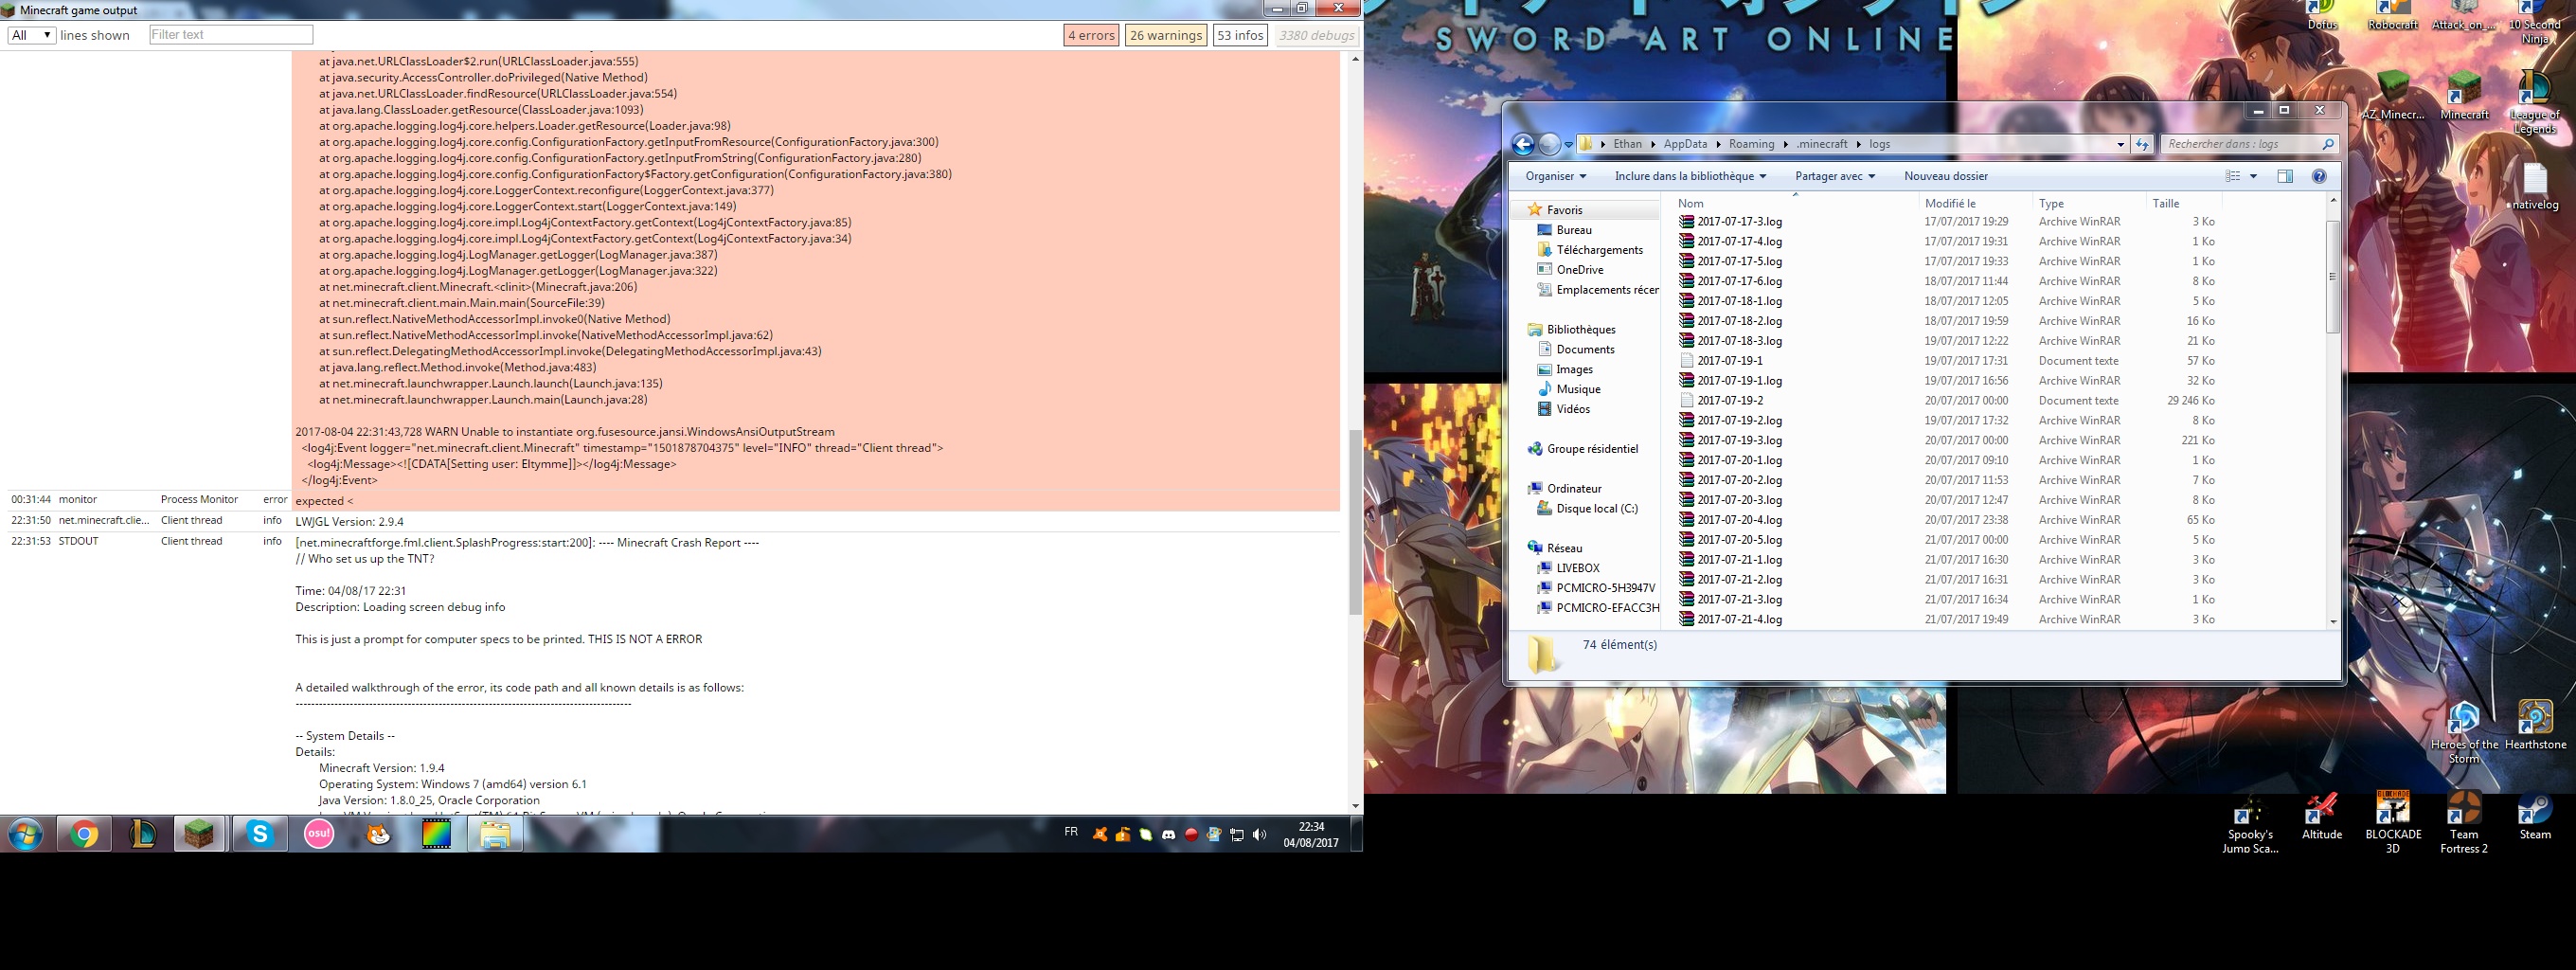This screenshot has width=2576, height=970.
Task: Select 'Groupe résidentiel' in the sidebar
Action: [1592, 449]
